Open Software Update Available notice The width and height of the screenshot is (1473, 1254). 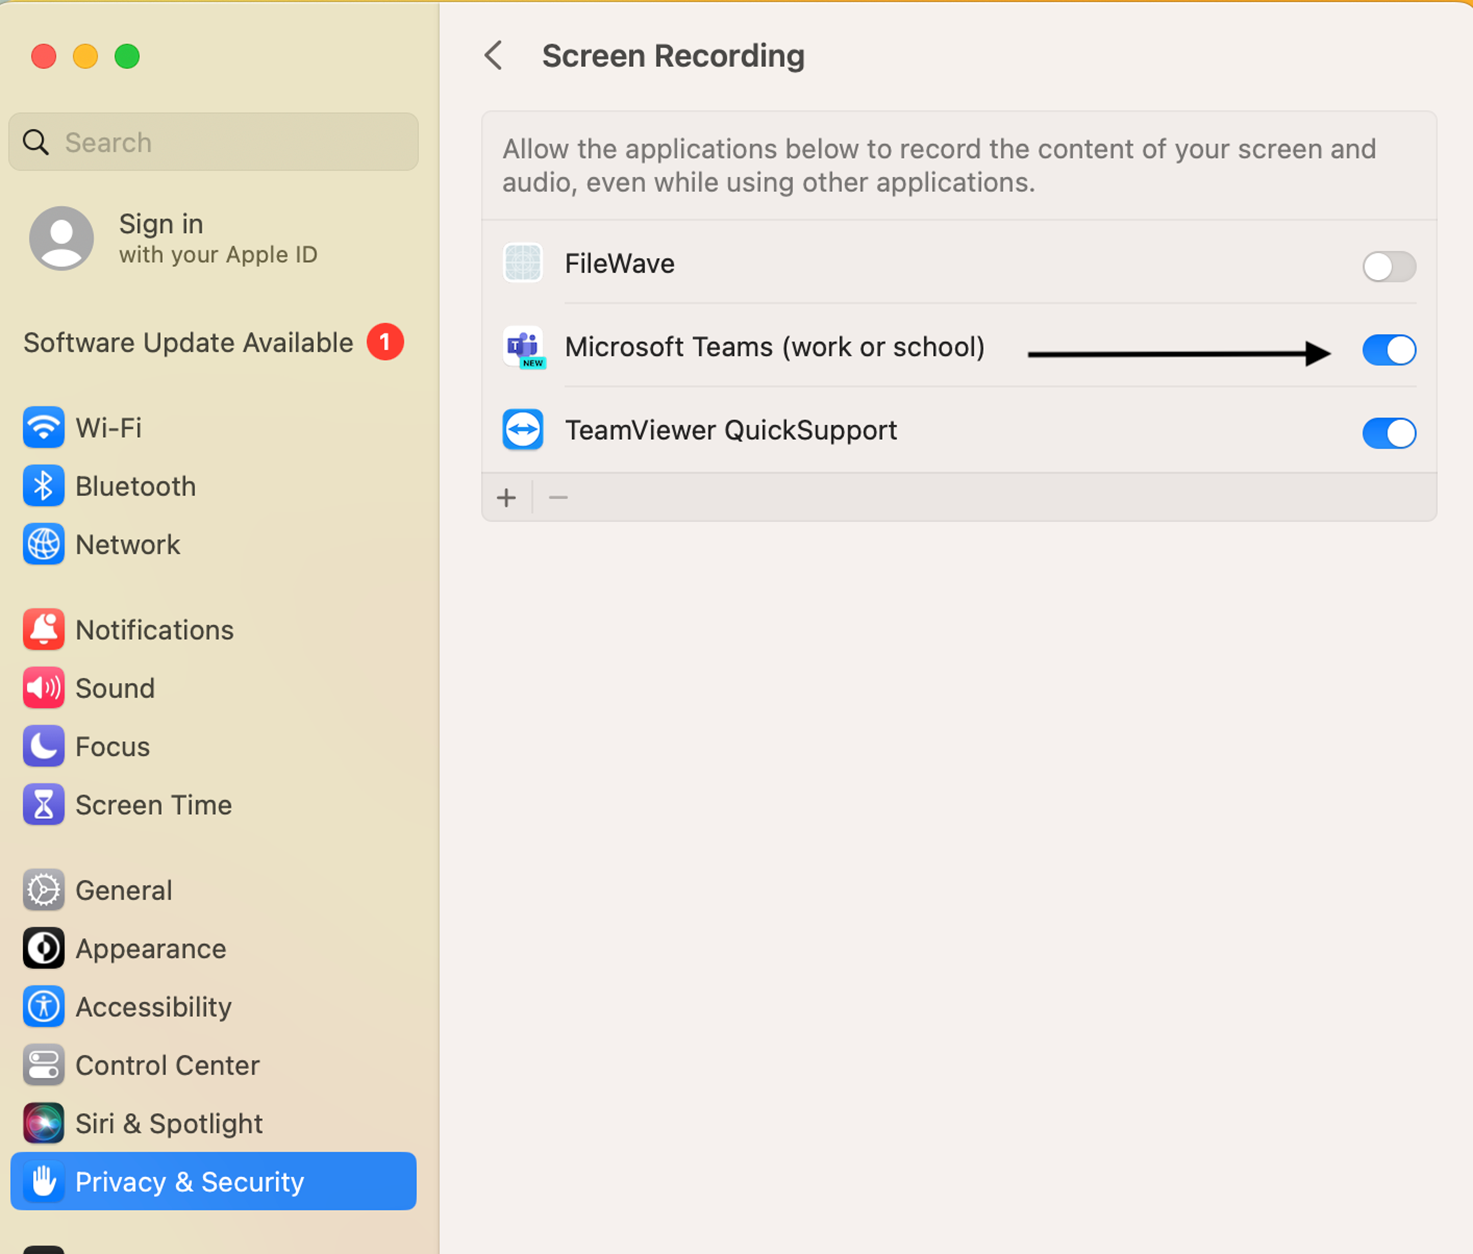188,343
